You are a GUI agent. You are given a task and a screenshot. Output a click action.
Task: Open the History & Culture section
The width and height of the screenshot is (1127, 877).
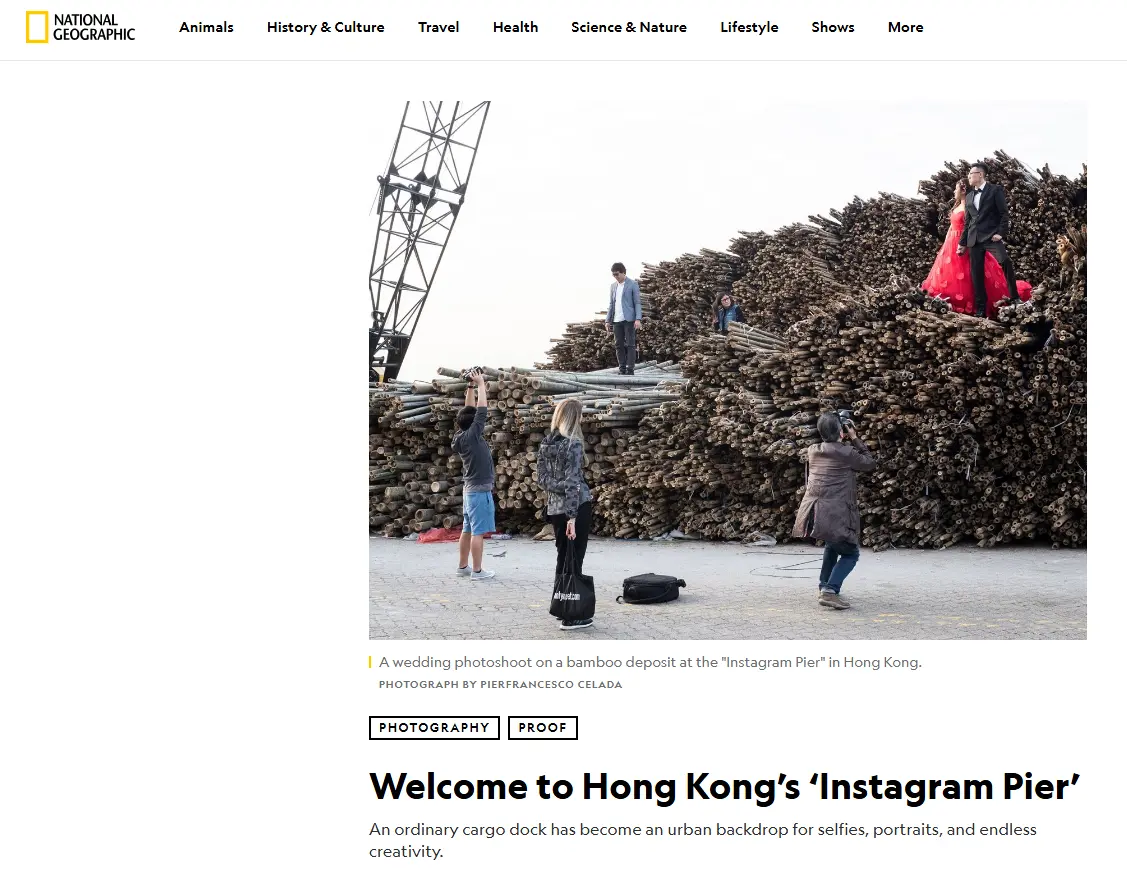tap(326, 27)
